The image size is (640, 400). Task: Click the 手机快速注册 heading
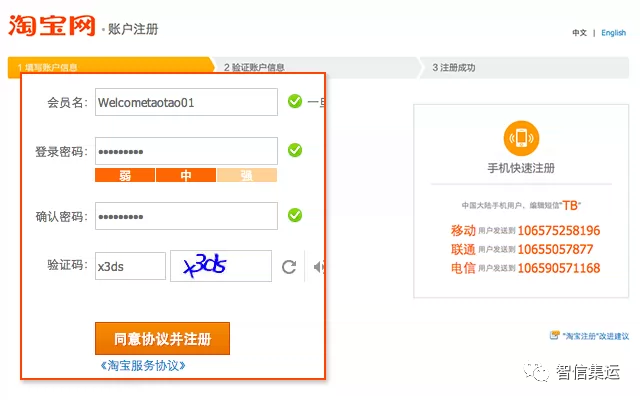click(521, 168)
